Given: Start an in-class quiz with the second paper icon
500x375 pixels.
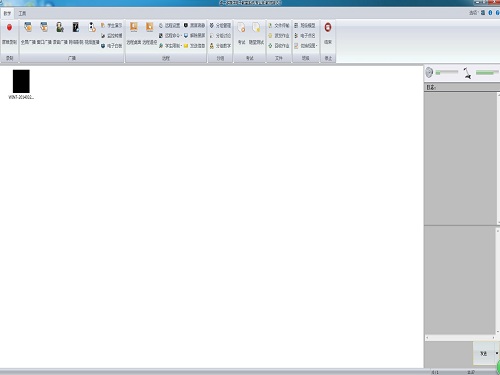Looking at the screenshot, I should coord(256,33).
